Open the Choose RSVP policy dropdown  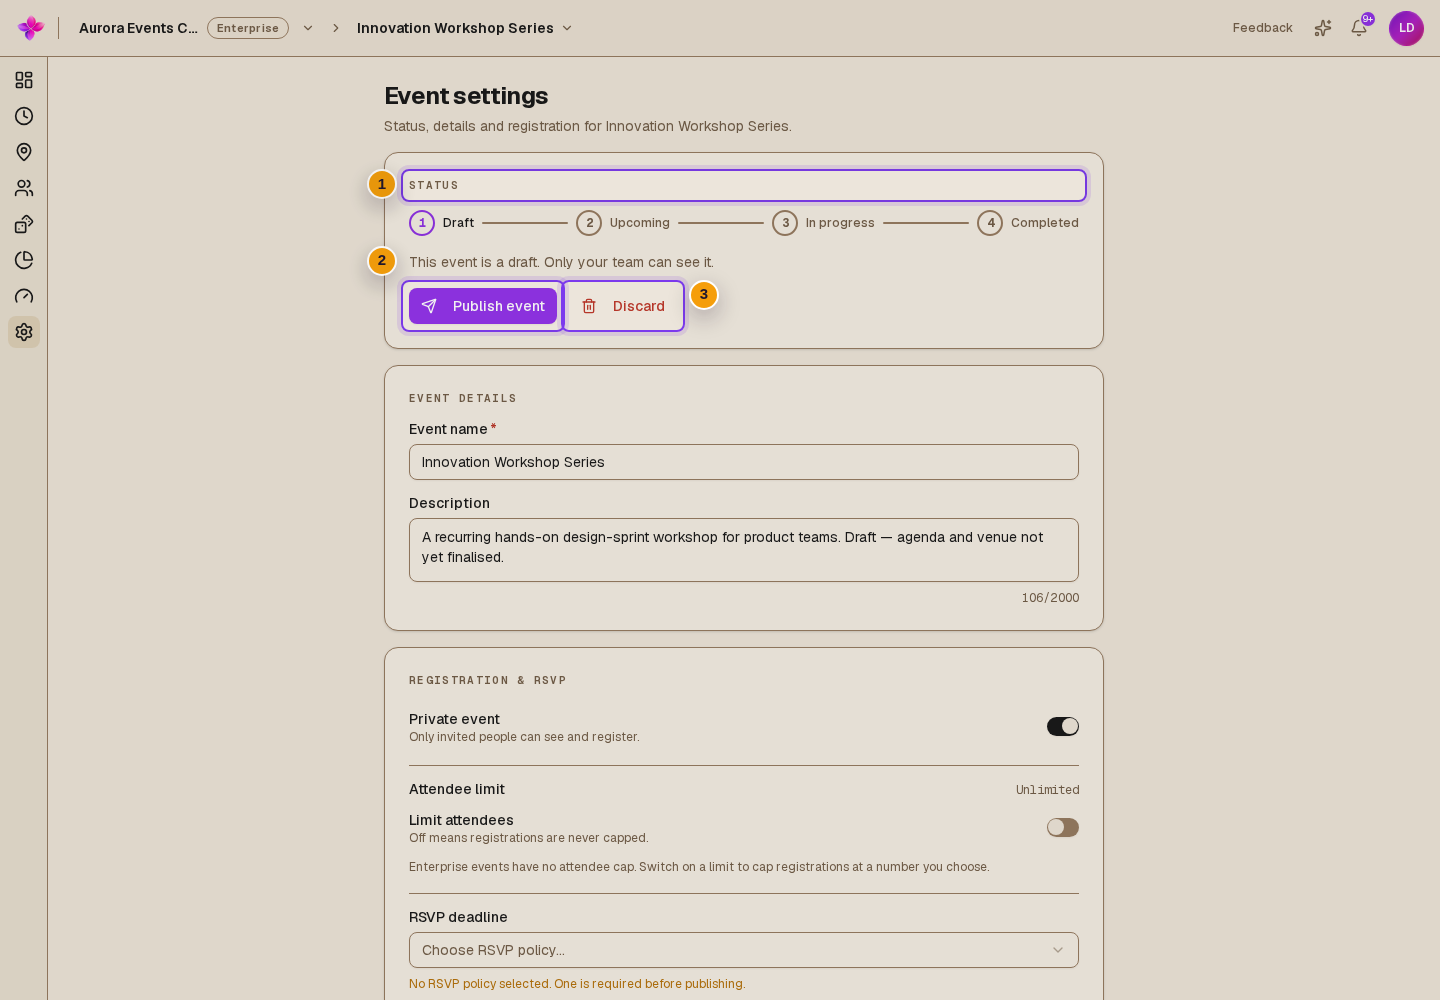coord(744,950)
